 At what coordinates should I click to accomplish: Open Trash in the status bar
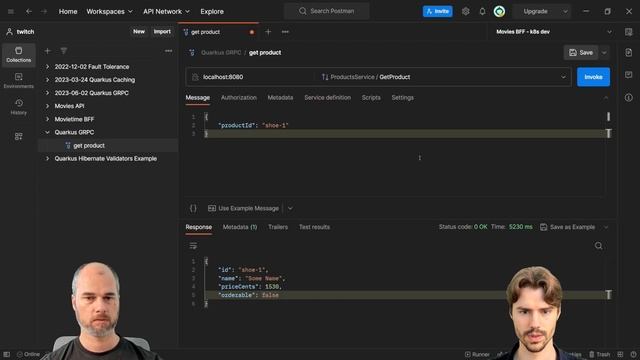(600, 354)
